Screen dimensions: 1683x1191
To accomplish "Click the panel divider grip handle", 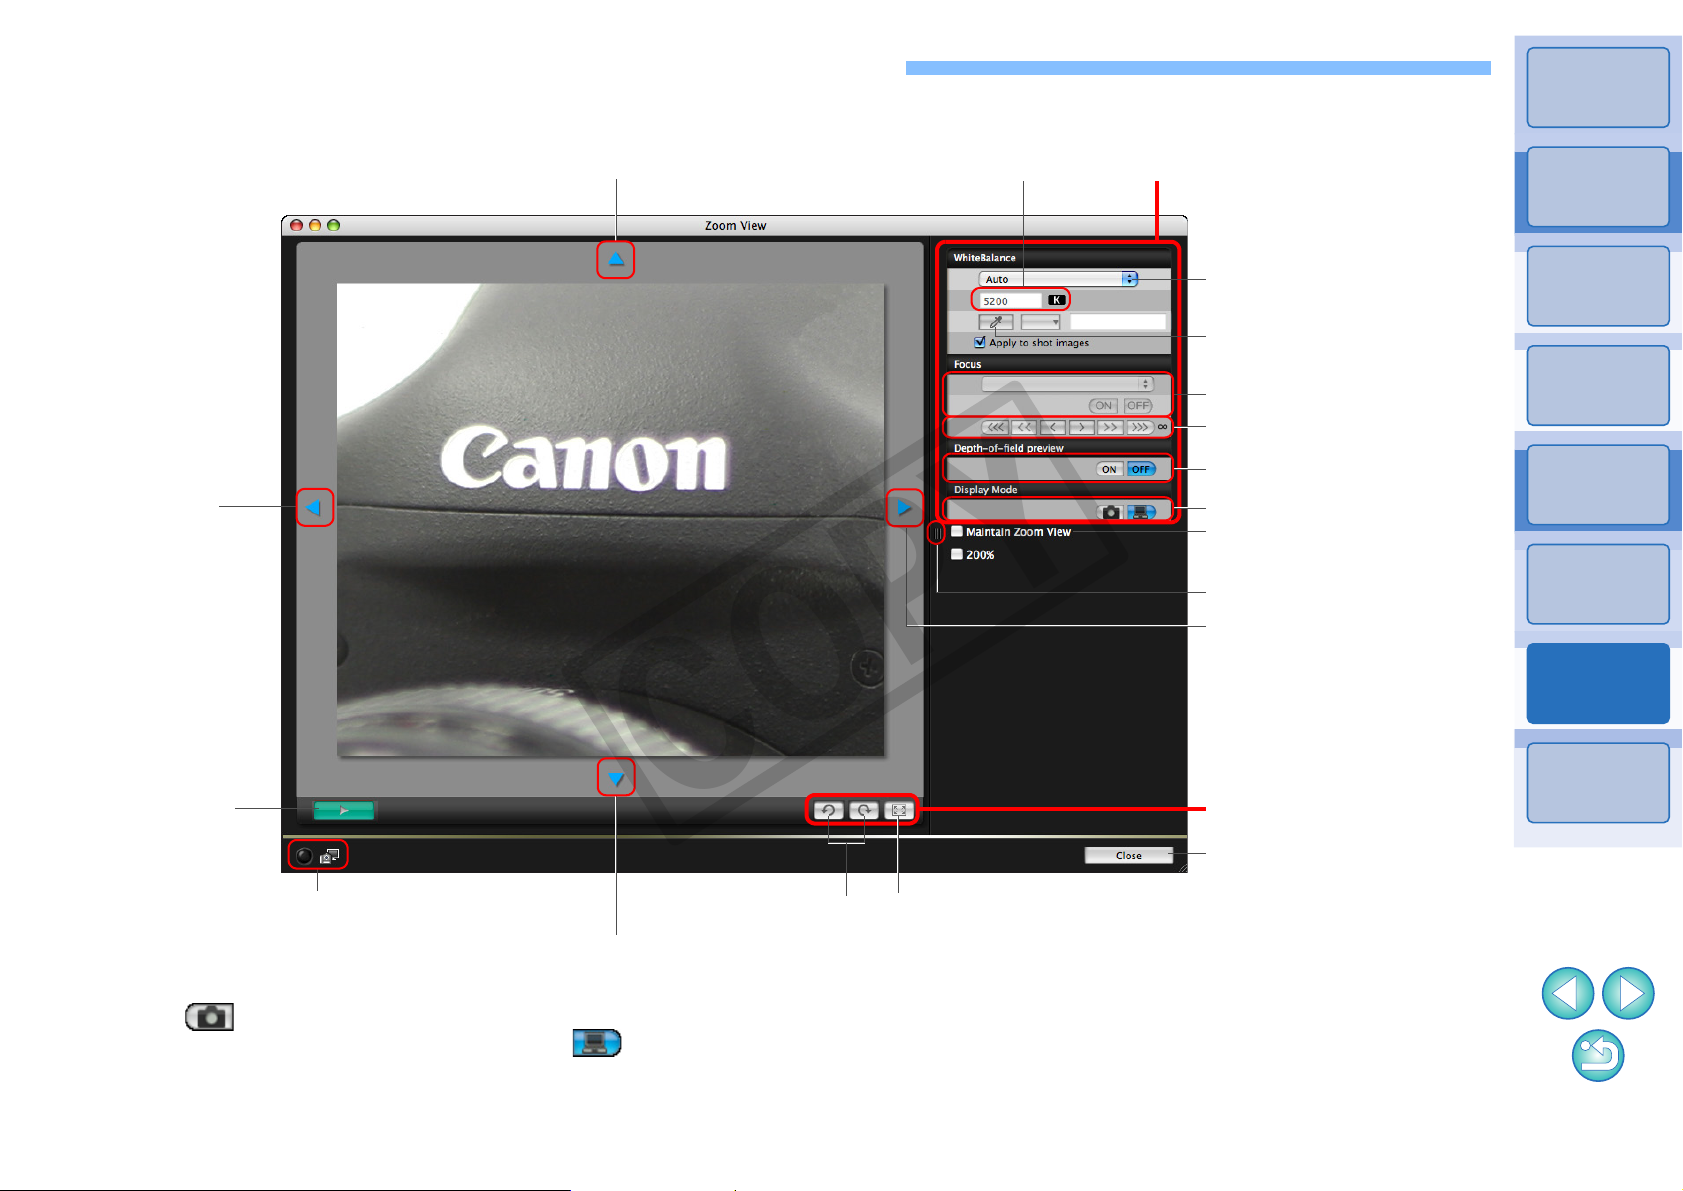I will 937,534.
